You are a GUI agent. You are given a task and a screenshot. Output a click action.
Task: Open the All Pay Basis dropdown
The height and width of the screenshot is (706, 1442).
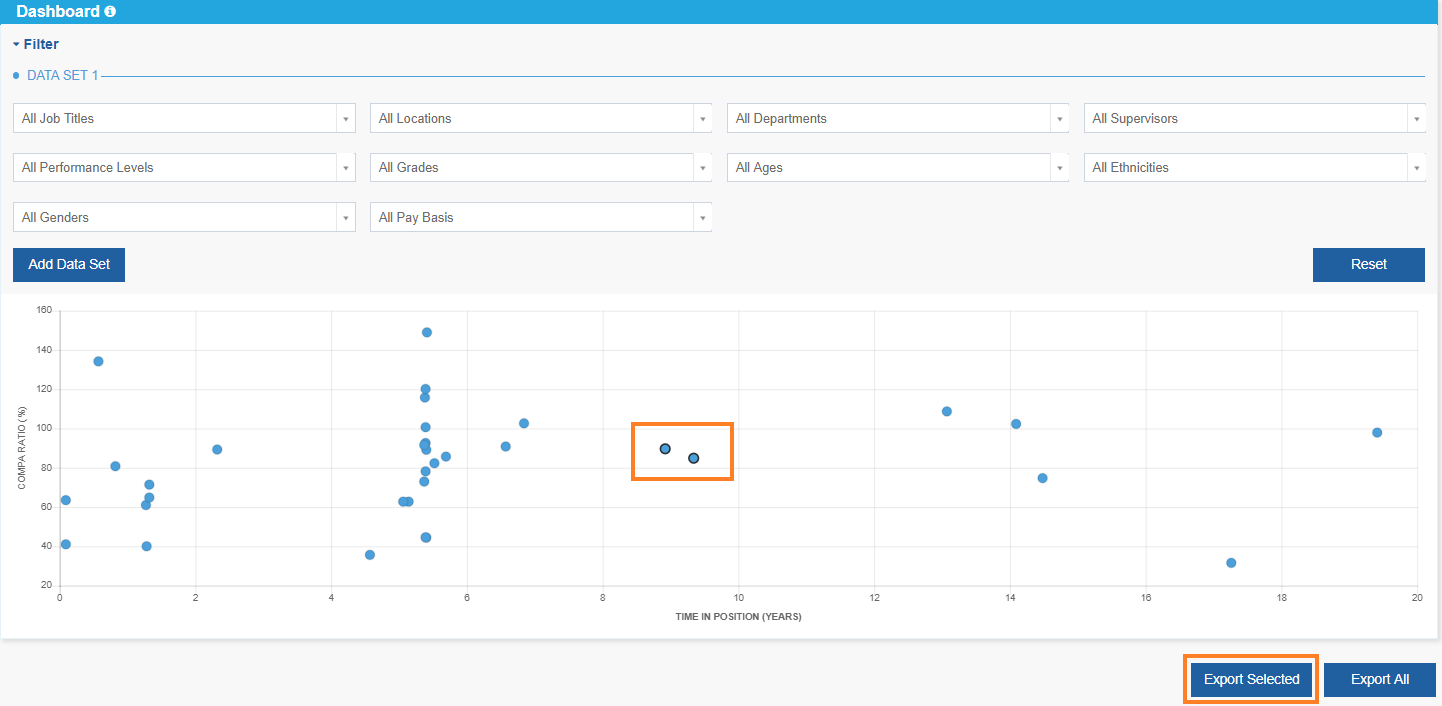703,216
